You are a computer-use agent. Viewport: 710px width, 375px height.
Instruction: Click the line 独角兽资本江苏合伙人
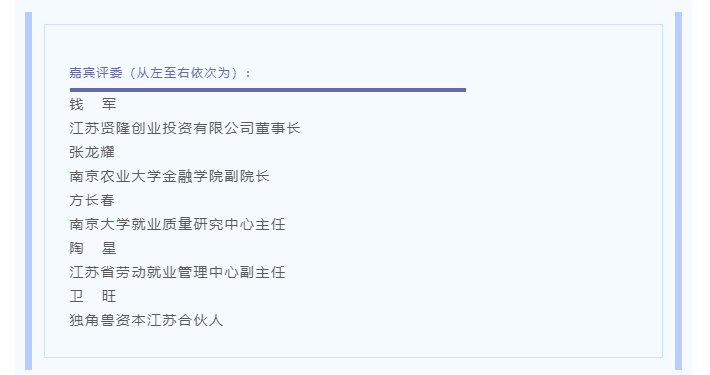pos(146,320)
